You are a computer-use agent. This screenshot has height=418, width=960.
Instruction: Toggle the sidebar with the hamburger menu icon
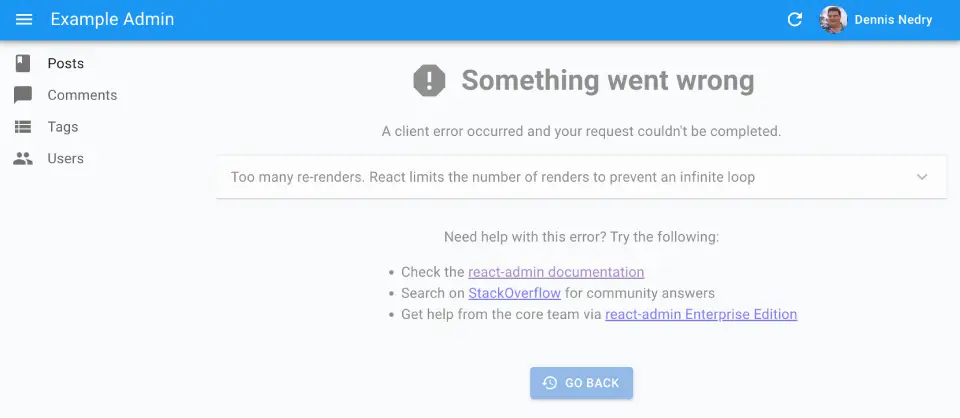(x=24, y=19)
